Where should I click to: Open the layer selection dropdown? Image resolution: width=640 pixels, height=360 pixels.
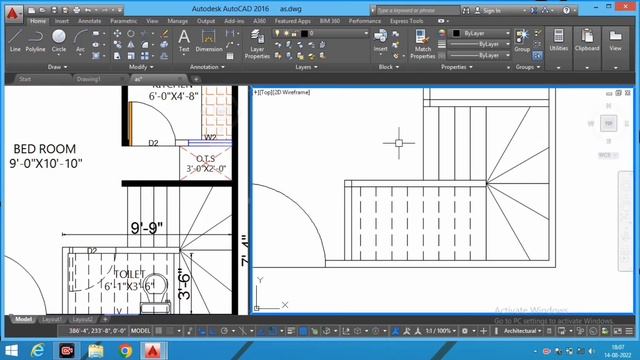(x=320, y=33)
